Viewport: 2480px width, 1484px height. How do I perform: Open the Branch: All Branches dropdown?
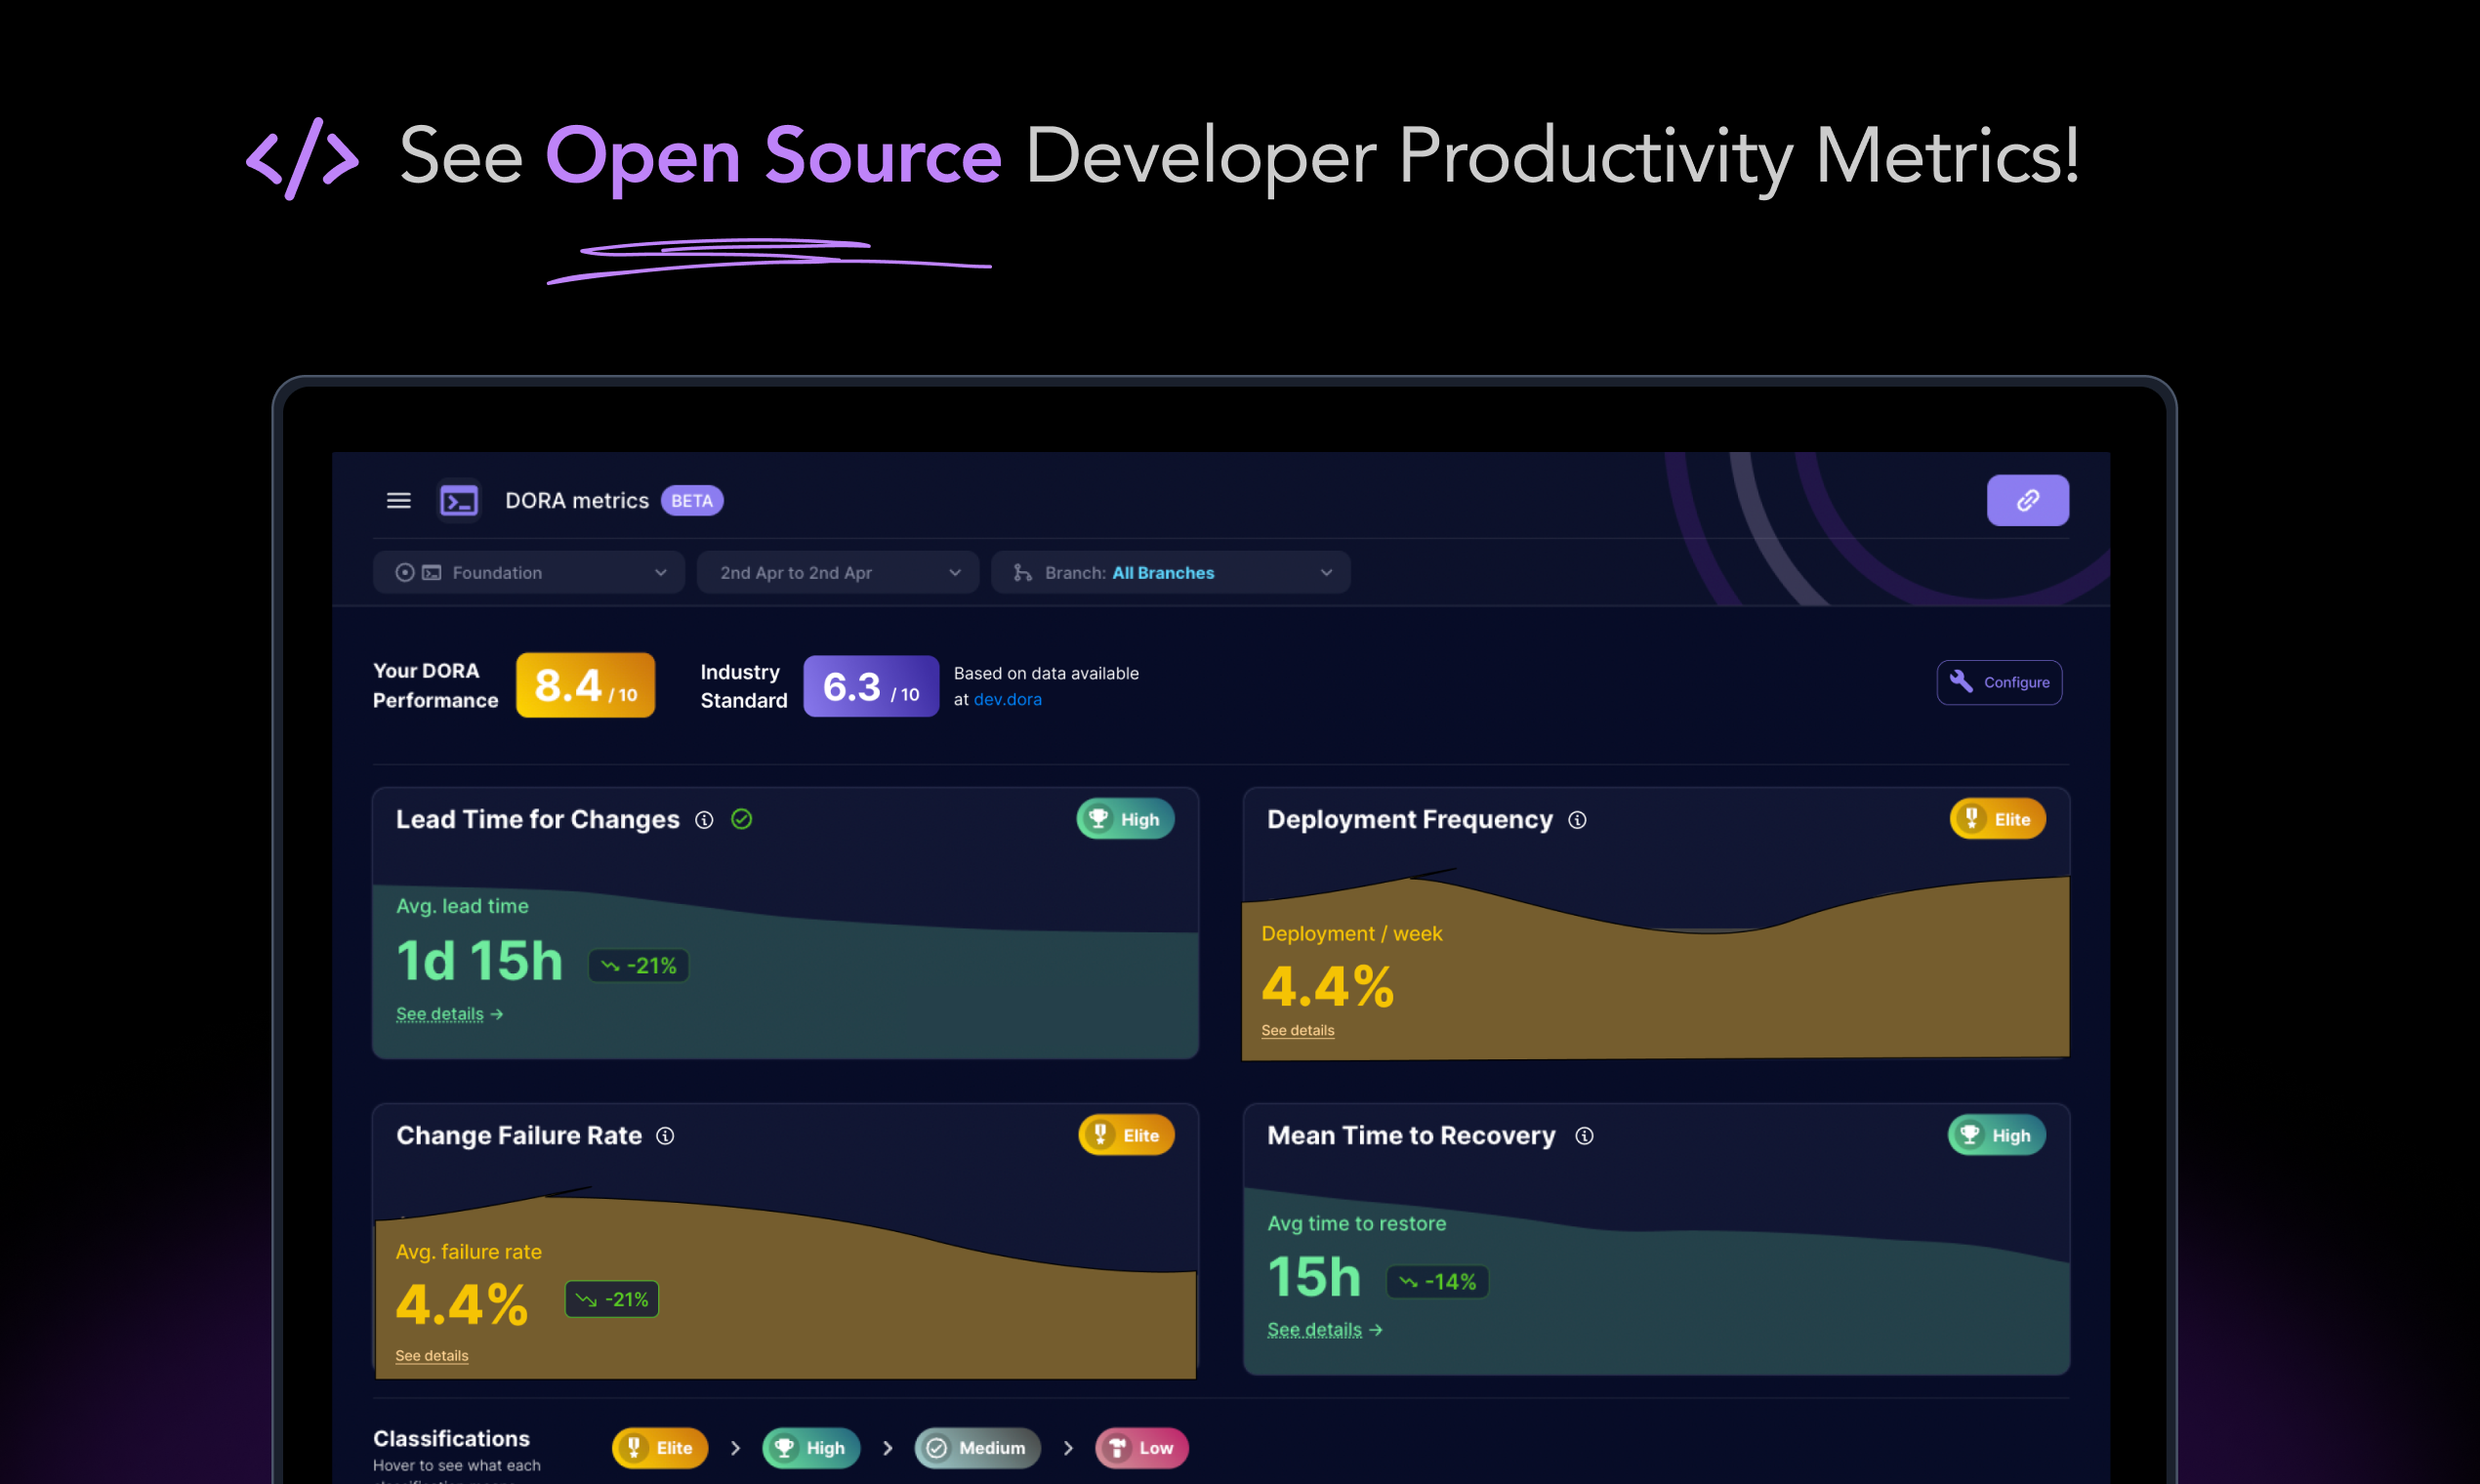(x=1170, y=573)
